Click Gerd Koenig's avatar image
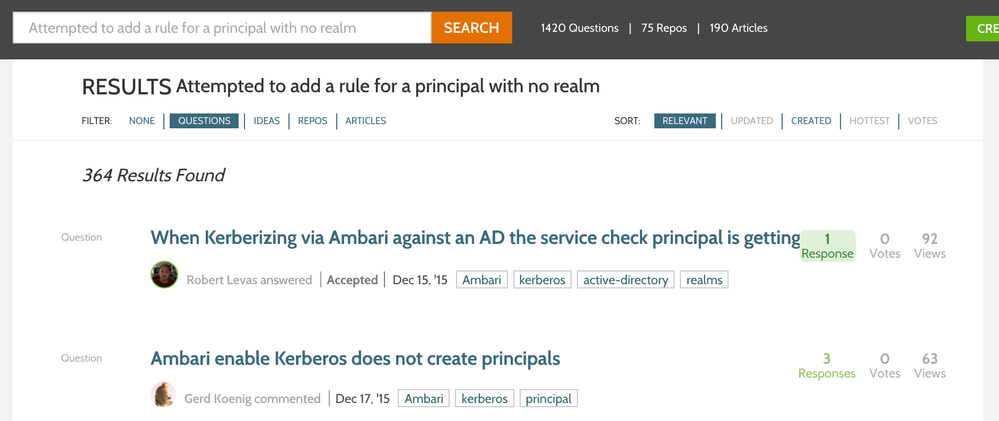 pos(164,395)
